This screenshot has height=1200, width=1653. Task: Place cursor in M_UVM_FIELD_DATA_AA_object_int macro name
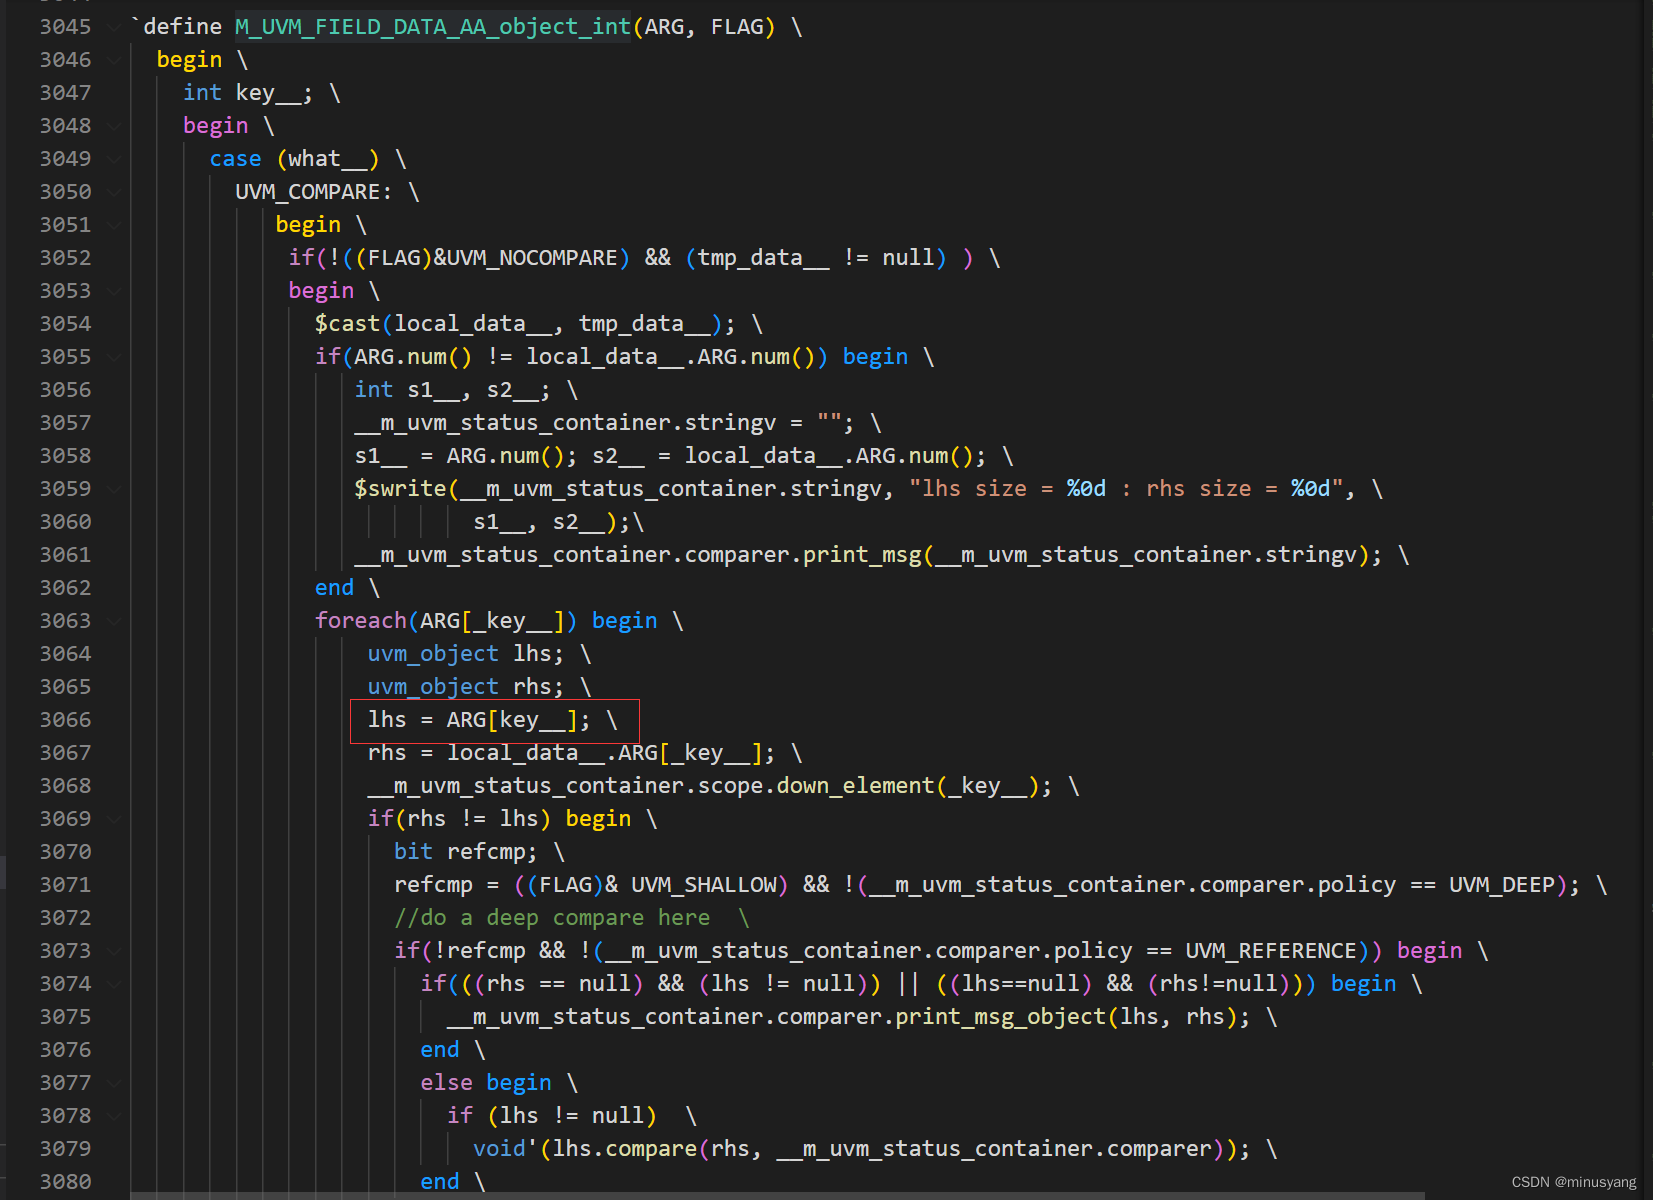430,26
